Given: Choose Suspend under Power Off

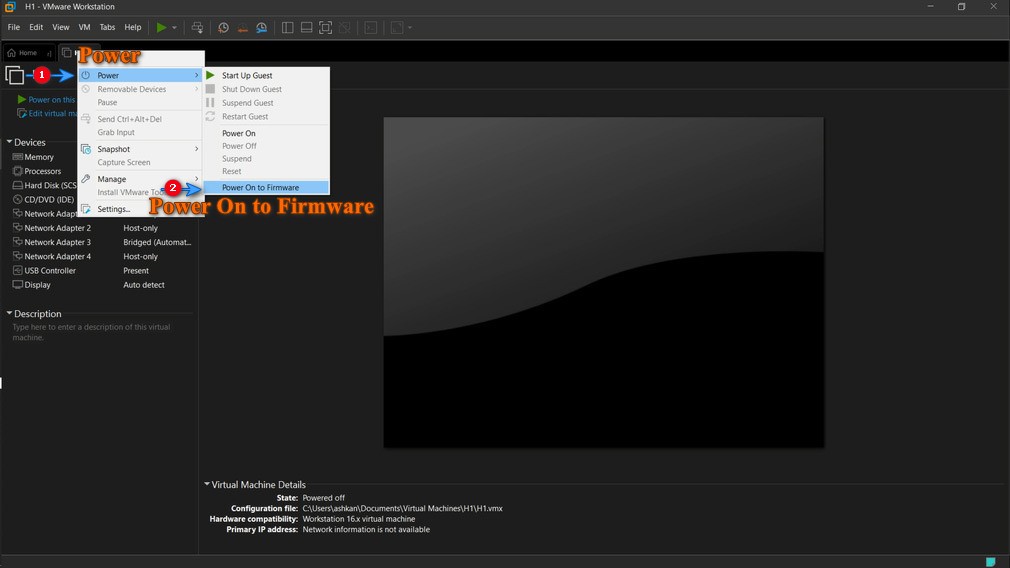Looking at the screenshot, I should [266, 158].
